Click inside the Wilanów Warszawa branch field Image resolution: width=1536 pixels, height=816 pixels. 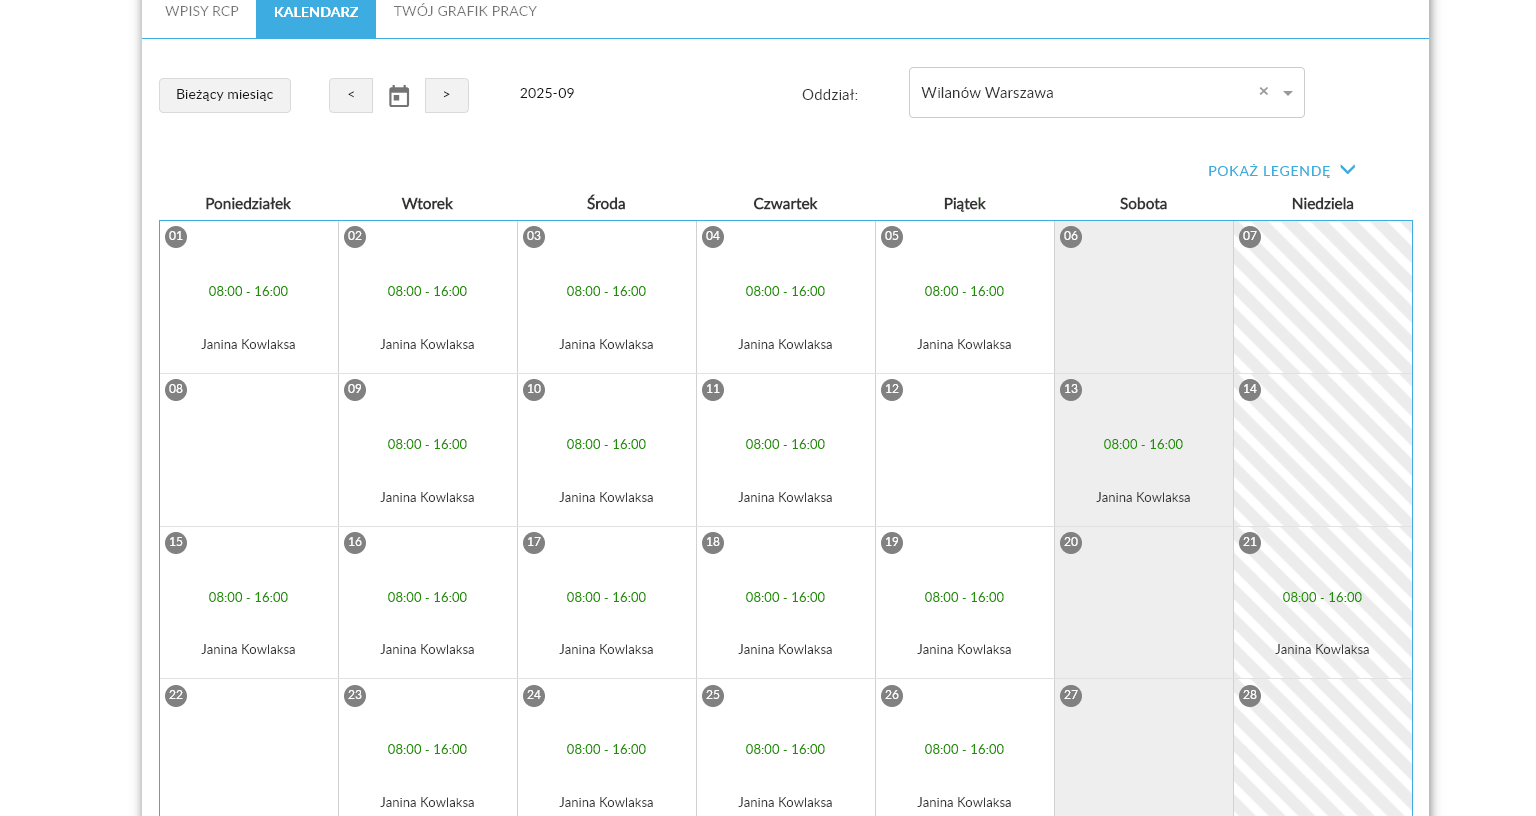pos(1080,93)
